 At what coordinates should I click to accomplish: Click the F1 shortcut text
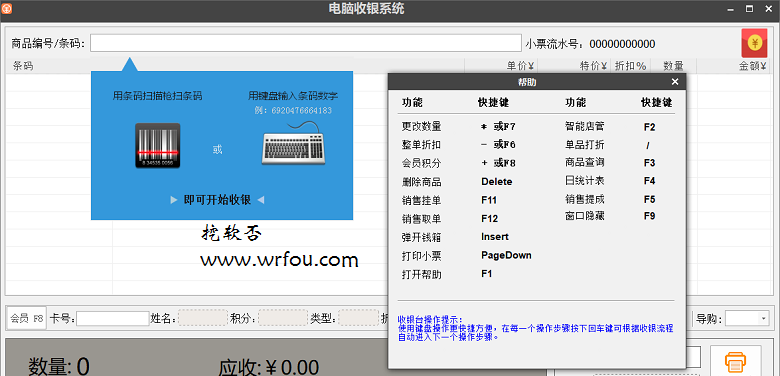486,274
